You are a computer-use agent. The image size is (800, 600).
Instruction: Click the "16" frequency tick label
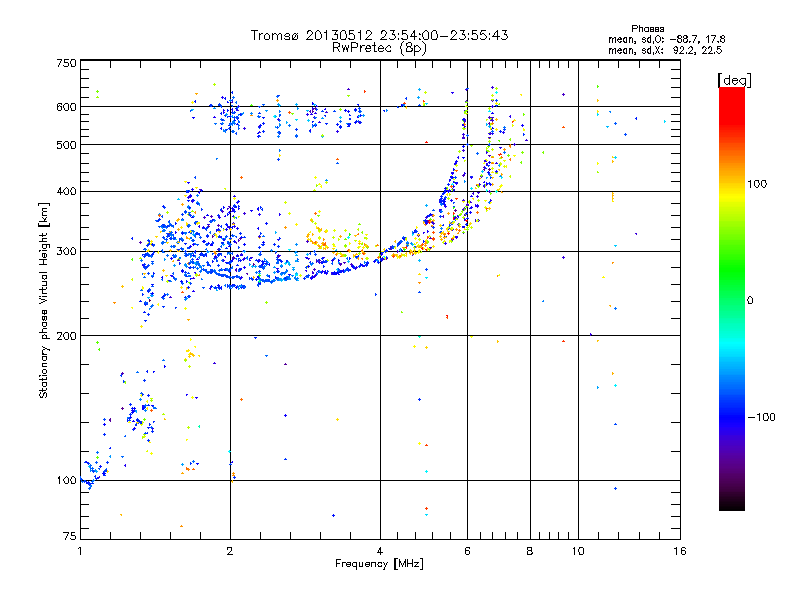tap(680, 551)
